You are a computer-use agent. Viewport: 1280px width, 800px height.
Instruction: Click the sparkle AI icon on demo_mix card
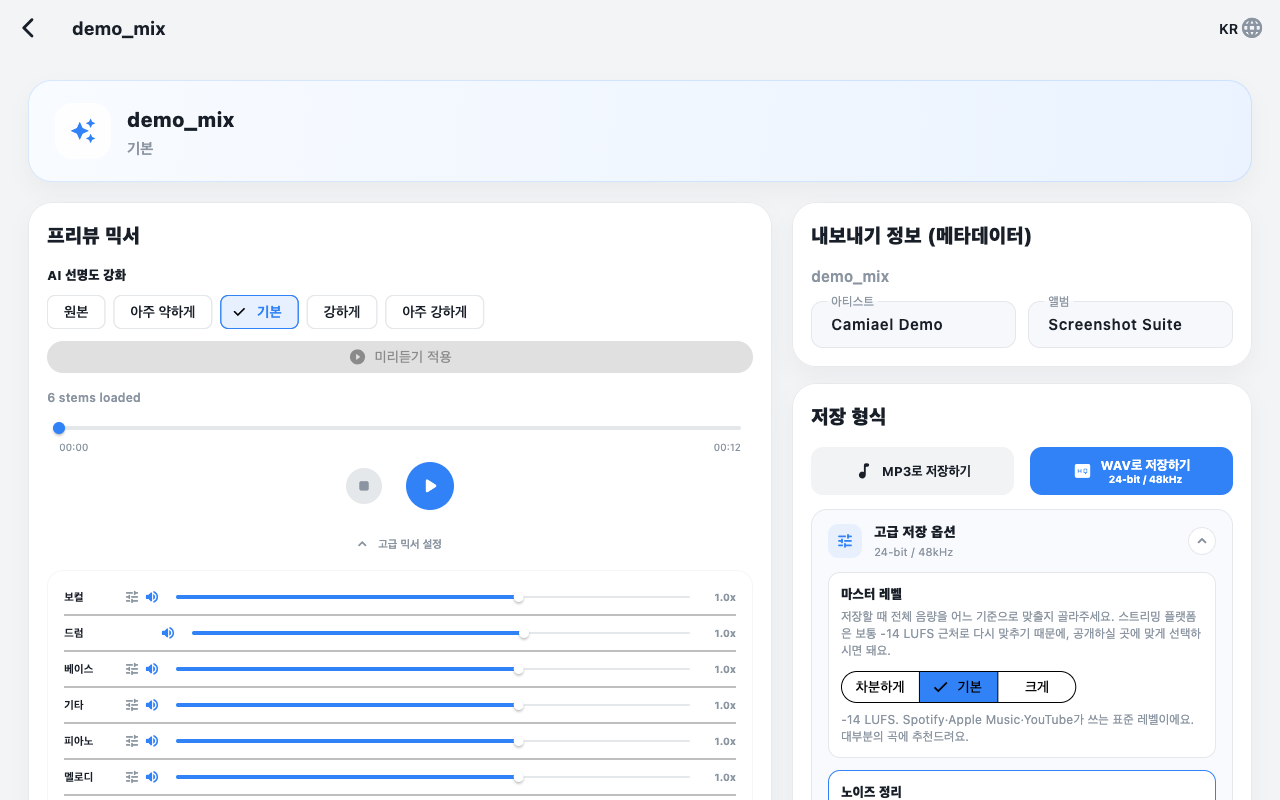[x=83, y=131]
